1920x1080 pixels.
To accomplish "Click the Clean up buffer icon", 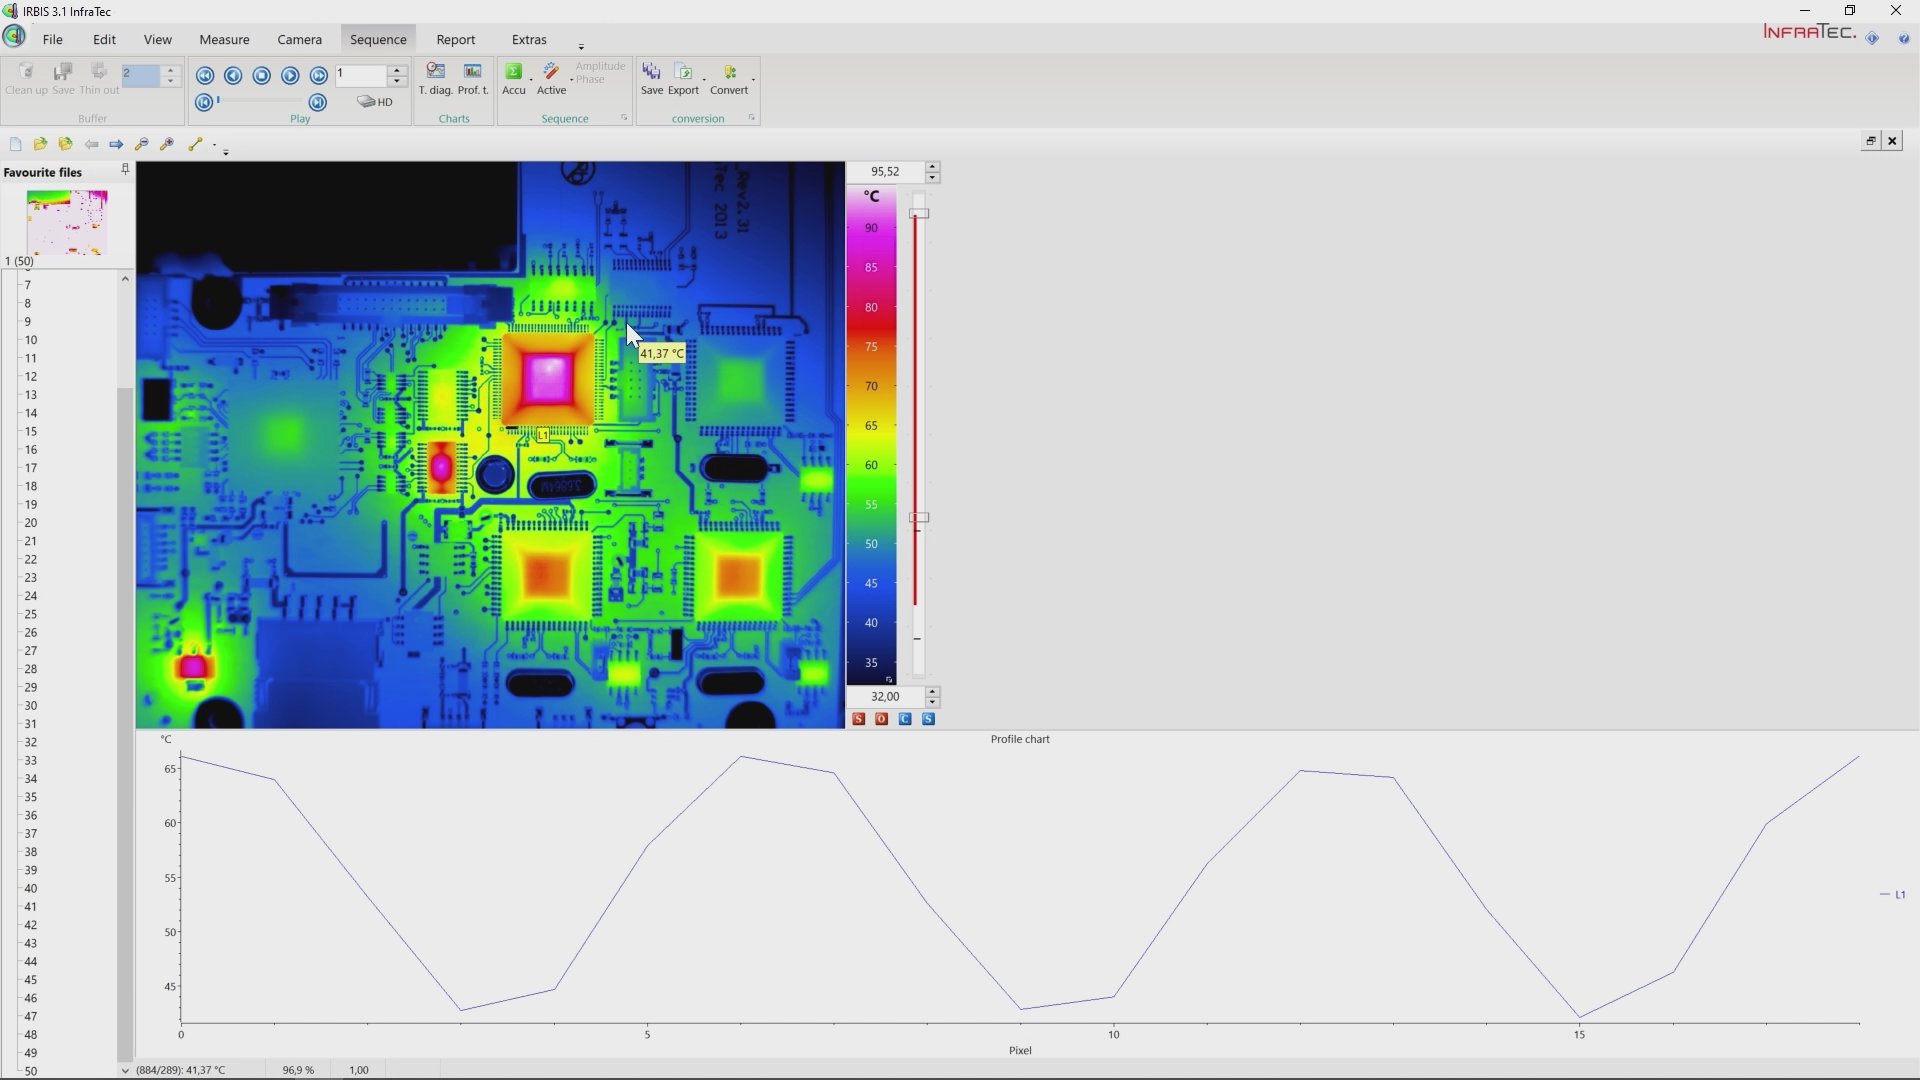I will click(25, 75).
